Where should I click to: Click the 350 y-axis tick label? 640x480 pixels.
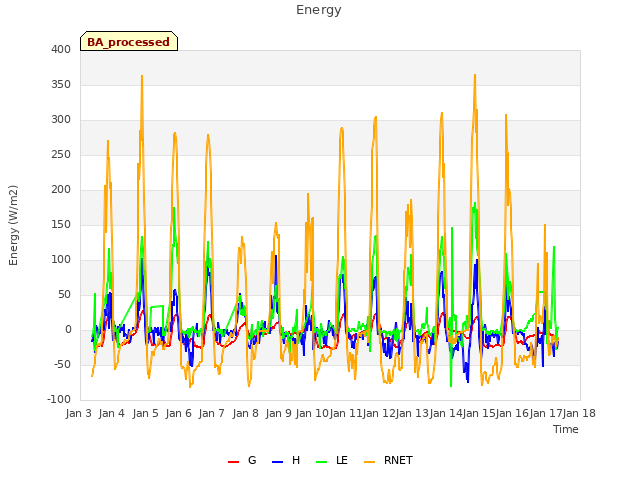[61, 84]
